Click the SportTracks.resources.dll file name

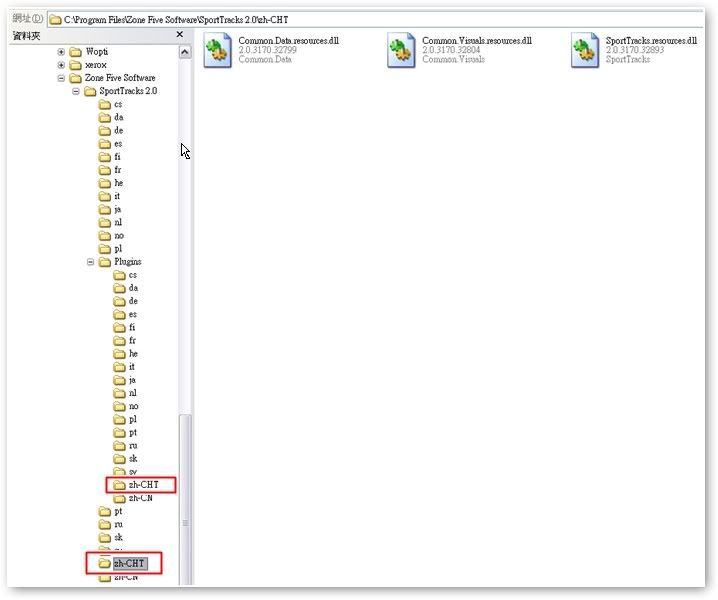click(651, 41)
